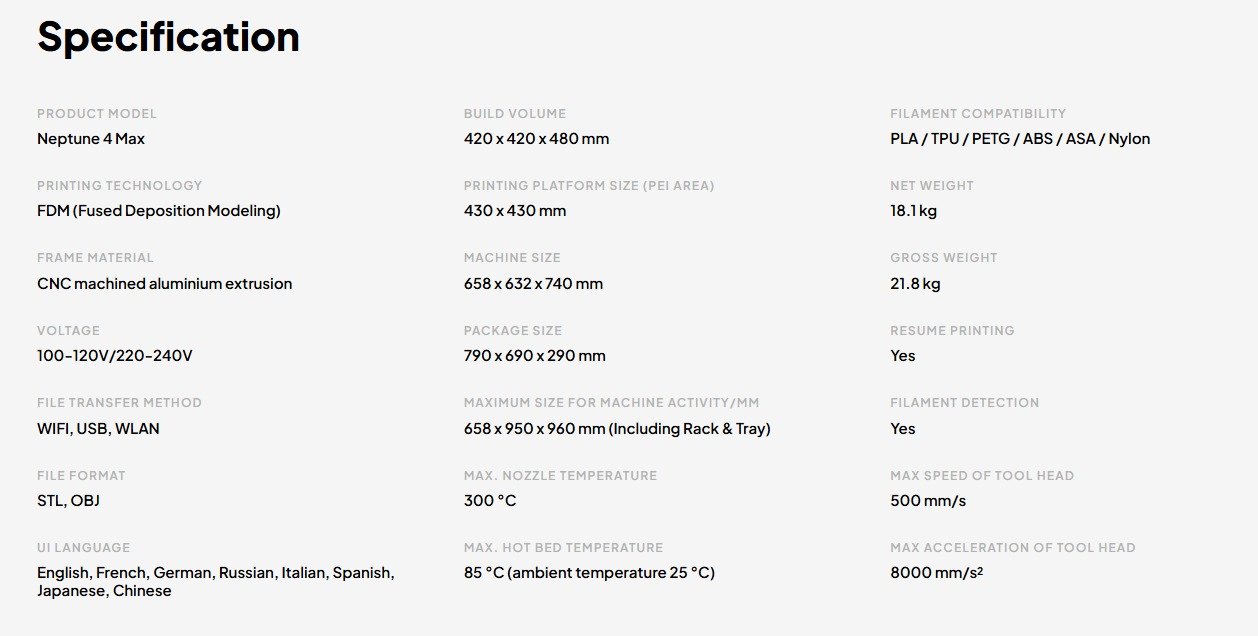Click the 420 x 420 x 480 mm build volume
Screen dimensions: 1258x636
tap(536, 139)
